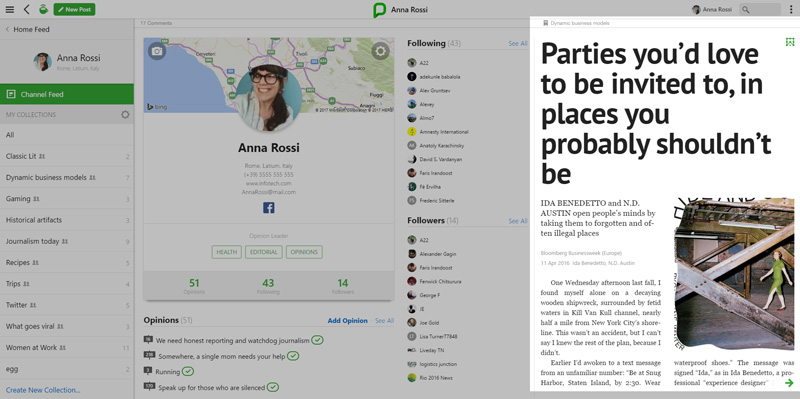800x399 pixels.
Task: Select the EDITORIAL tag
Action: point(264,252)
